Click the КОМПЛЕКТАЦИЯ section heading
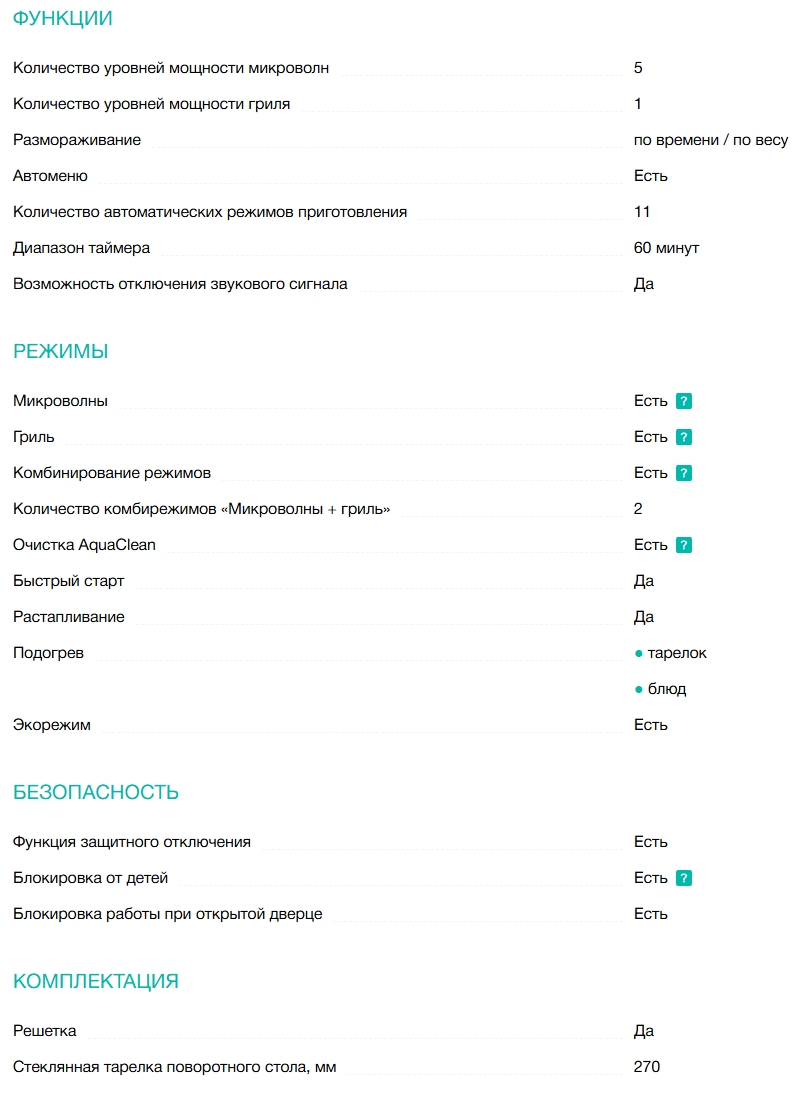This screenshot has height=1110, width=806. [x=96, y=981]
